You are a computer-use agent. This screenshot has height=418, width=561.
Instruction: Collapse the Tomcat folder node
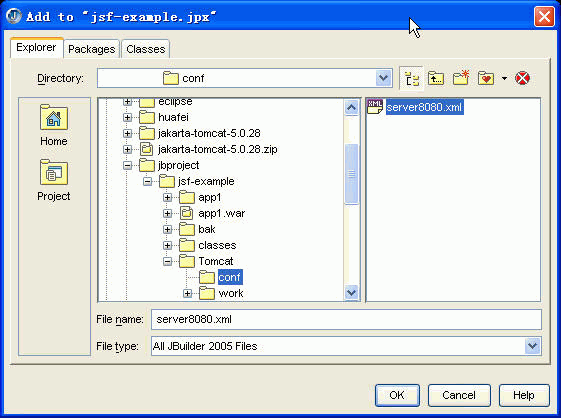pos(167,261)
